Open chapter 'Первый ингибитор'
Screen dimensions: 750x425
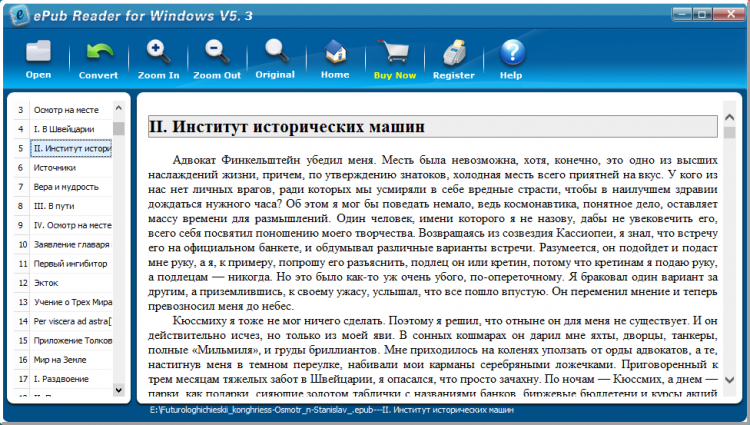[x=70, y=263]
